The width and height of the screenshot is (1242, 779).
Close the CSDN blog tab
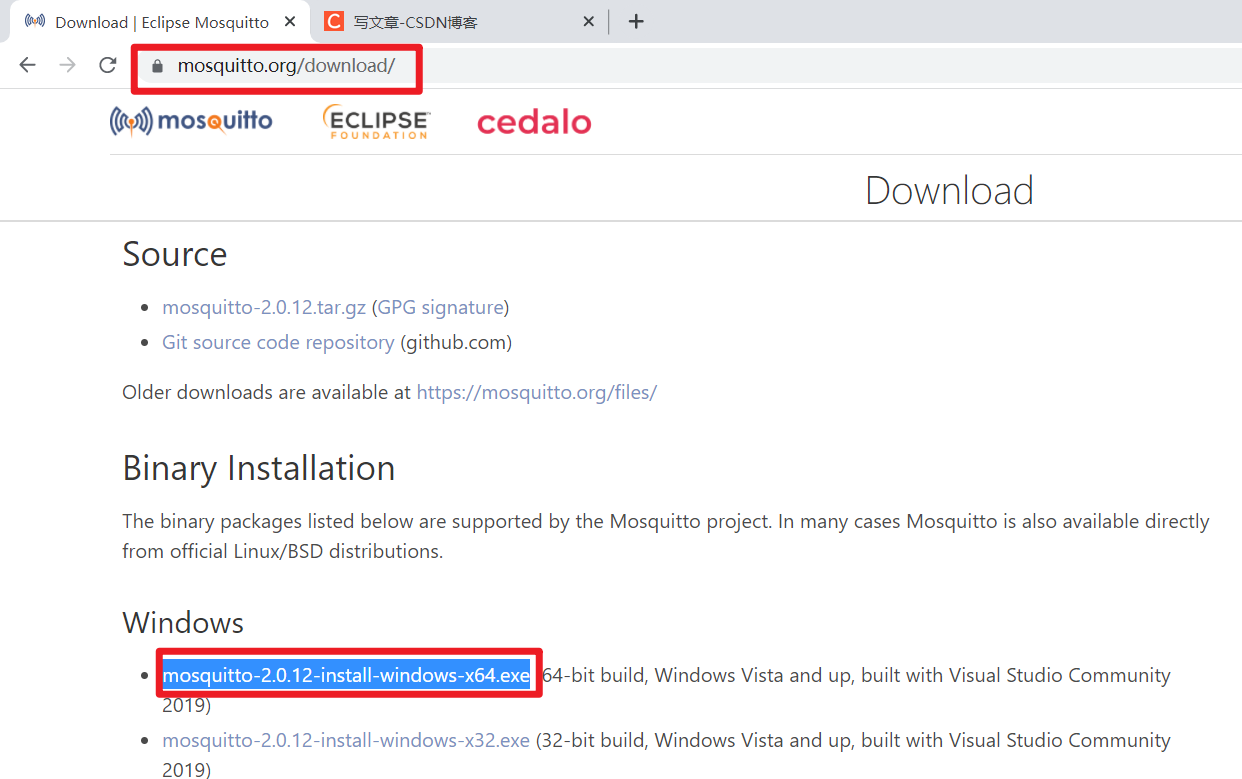point(588,21)
